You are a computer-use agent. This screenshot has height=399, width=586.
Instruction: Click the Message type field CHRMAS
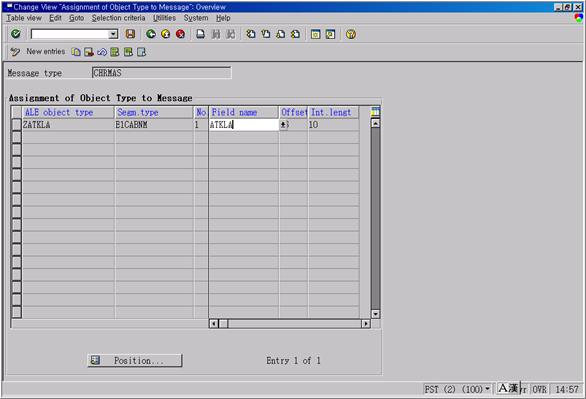click(x=161, y=73)
